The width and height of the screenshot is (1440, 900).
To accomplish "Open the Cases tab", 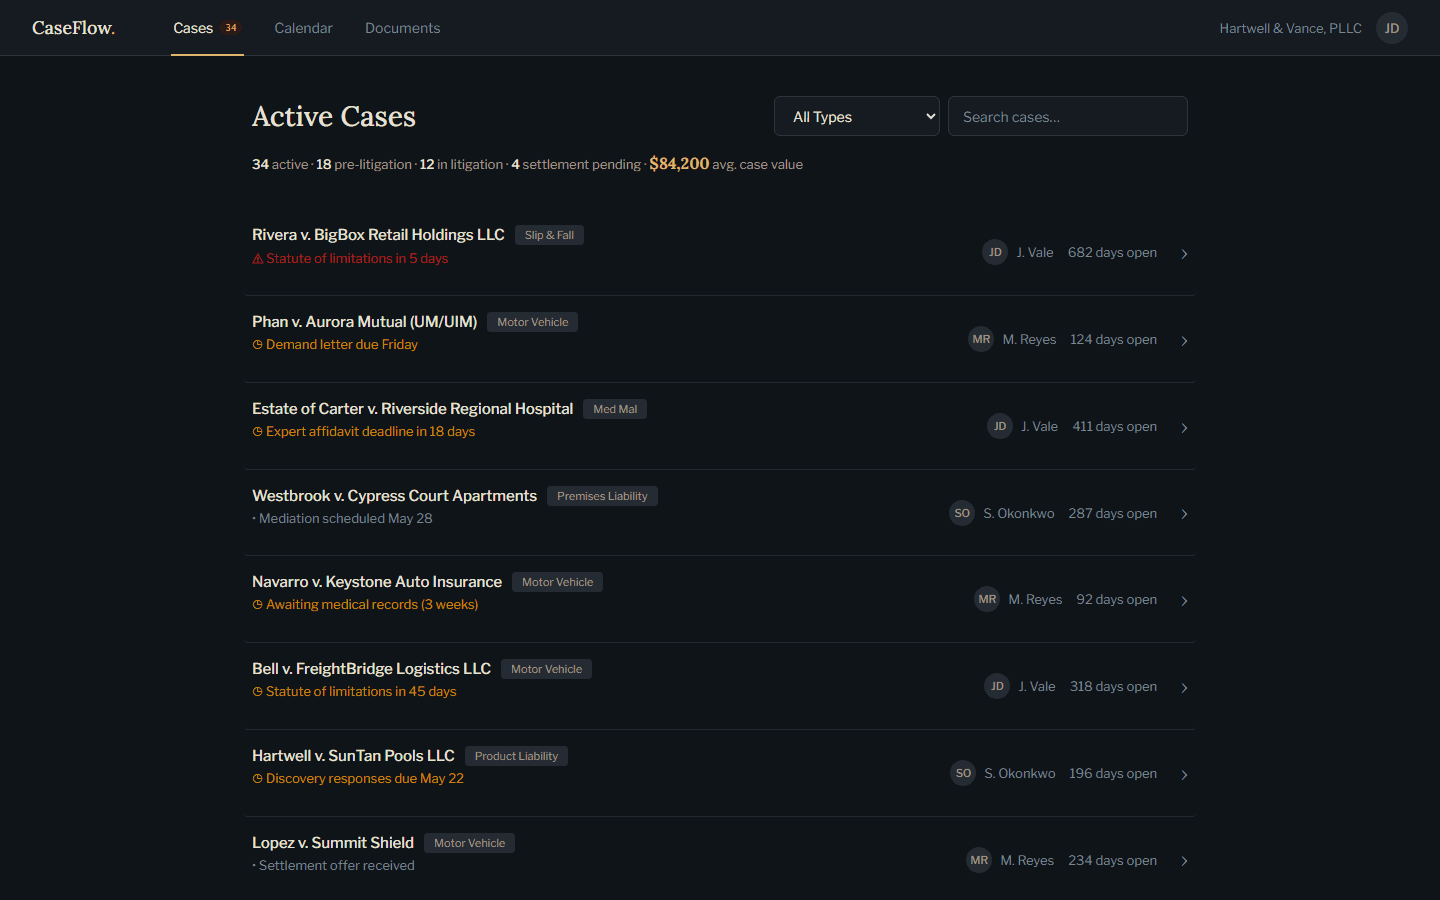I will coord(207,28).
